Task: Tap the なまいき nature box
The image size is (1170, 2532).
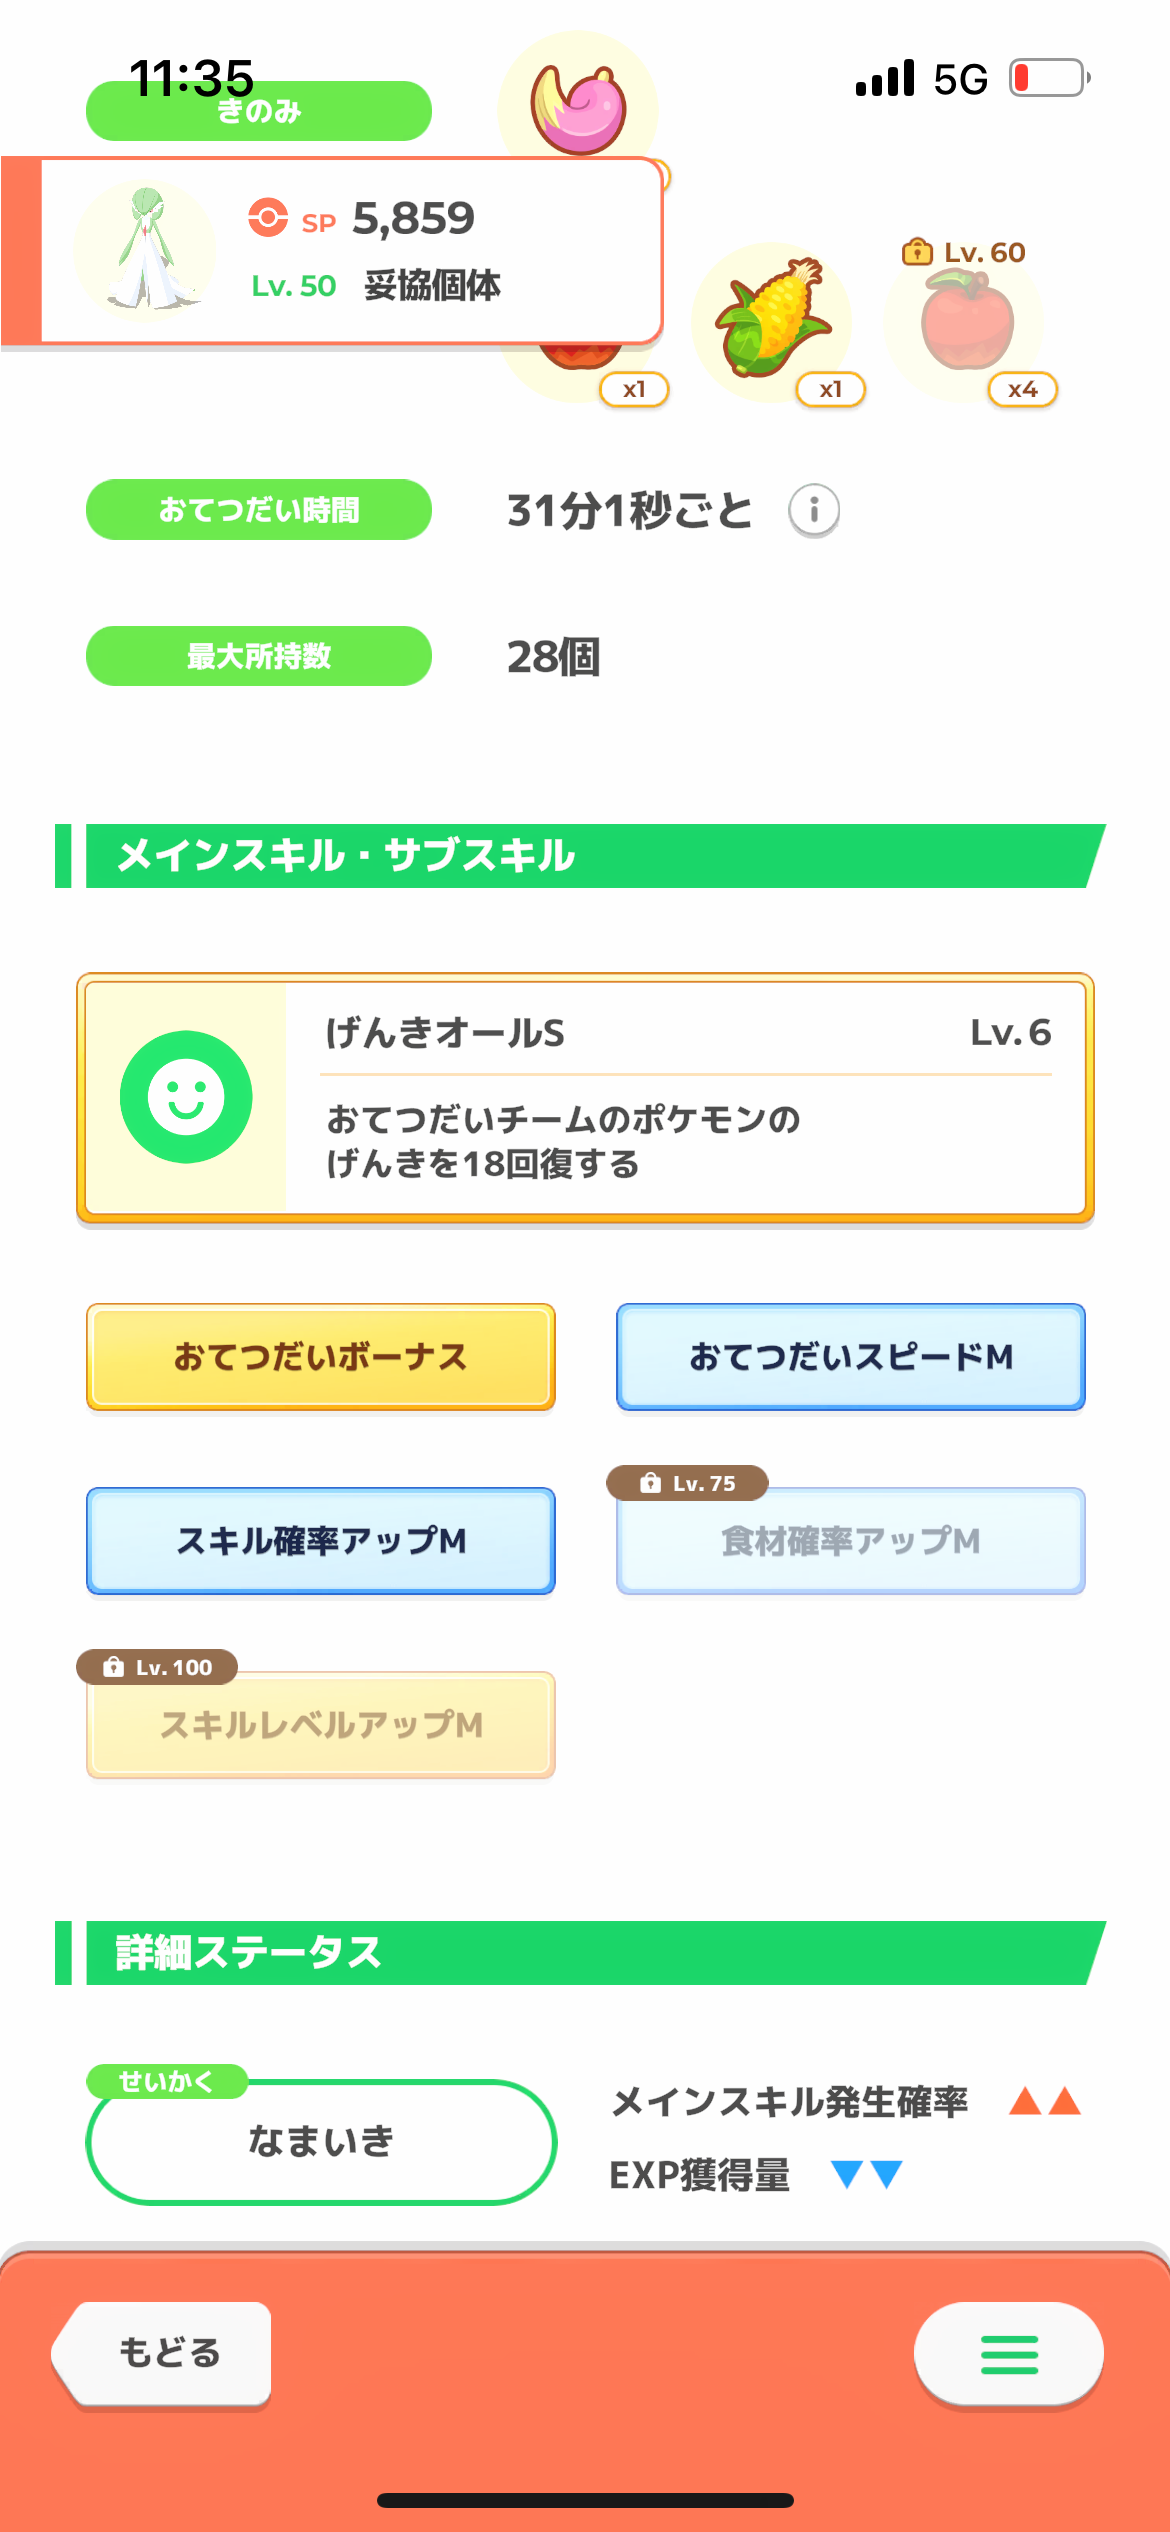Action: tap(321, 2142)
